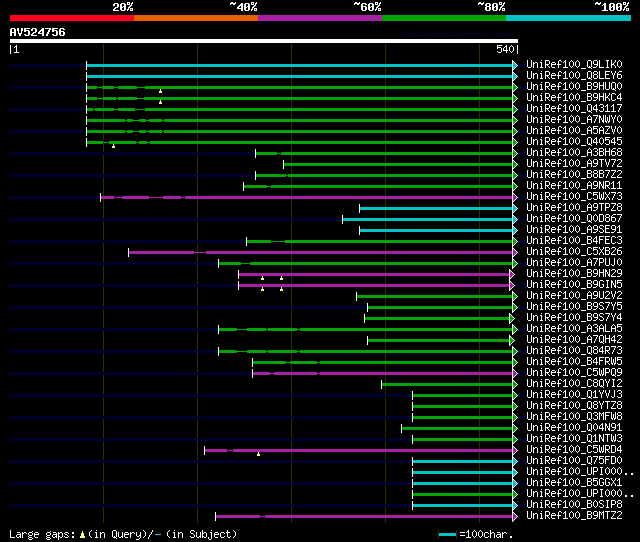Image resolution: width=640 pixels, height=542 pixels.
Task: Open hit UniRef100_A7NWY0
Action: (574, 120)
